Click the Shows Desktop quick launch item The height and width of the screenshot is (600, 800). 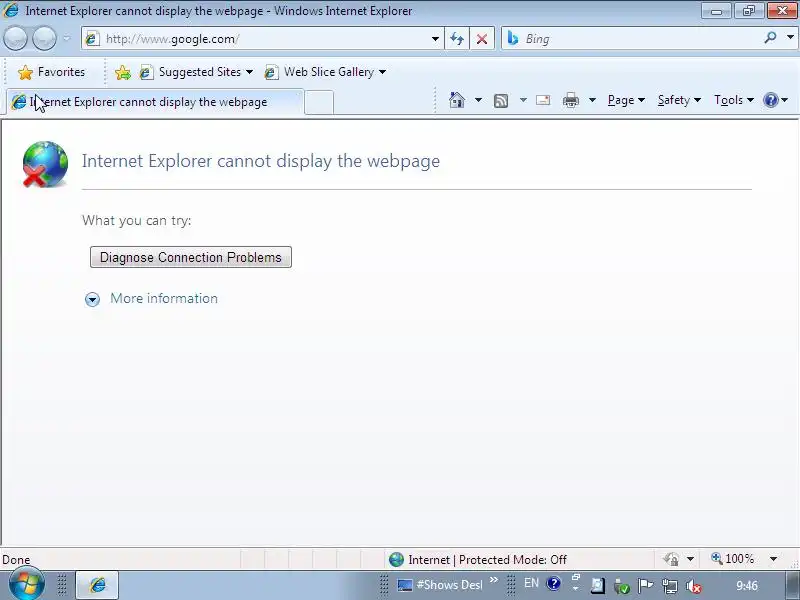point(440,585)
